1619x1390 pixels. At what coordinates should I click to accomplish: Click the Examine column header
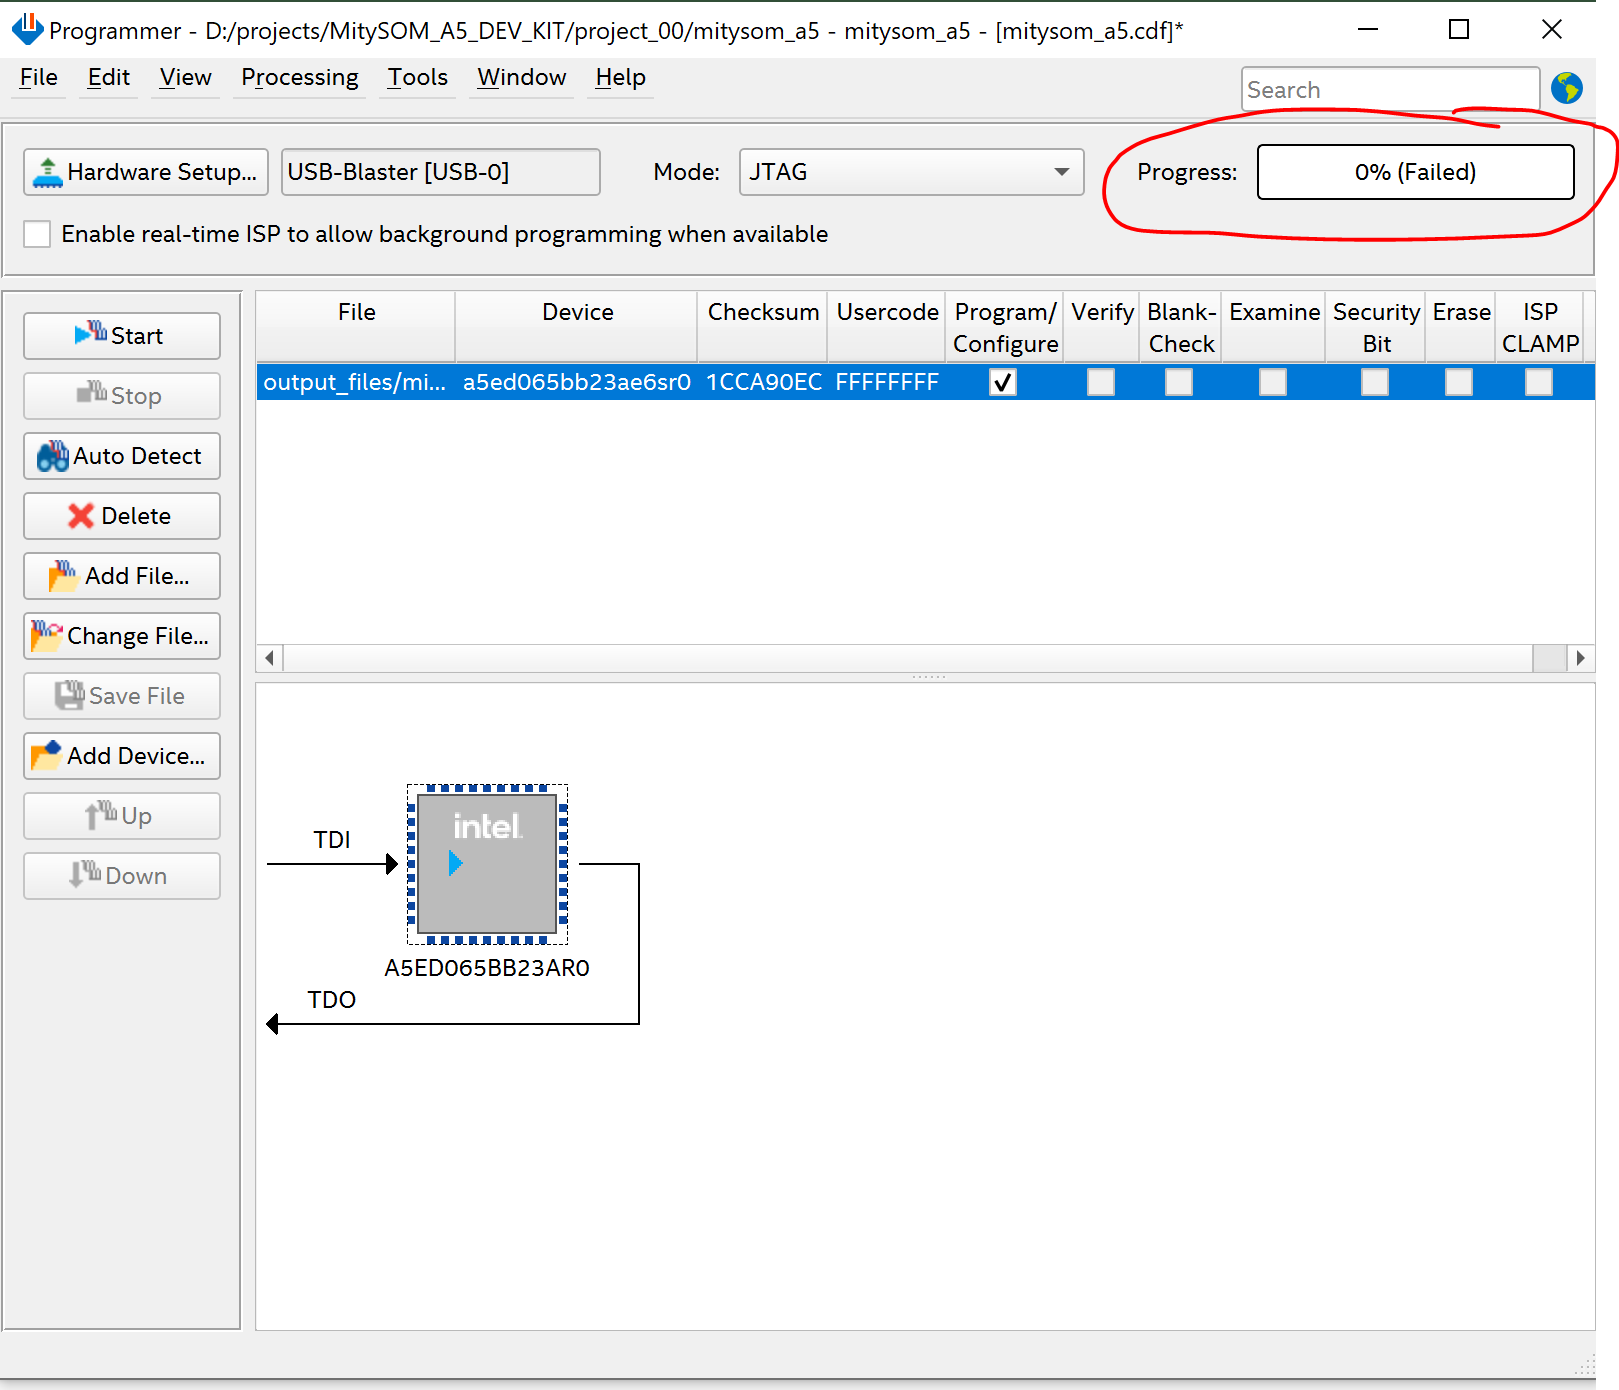[1274, 327]
